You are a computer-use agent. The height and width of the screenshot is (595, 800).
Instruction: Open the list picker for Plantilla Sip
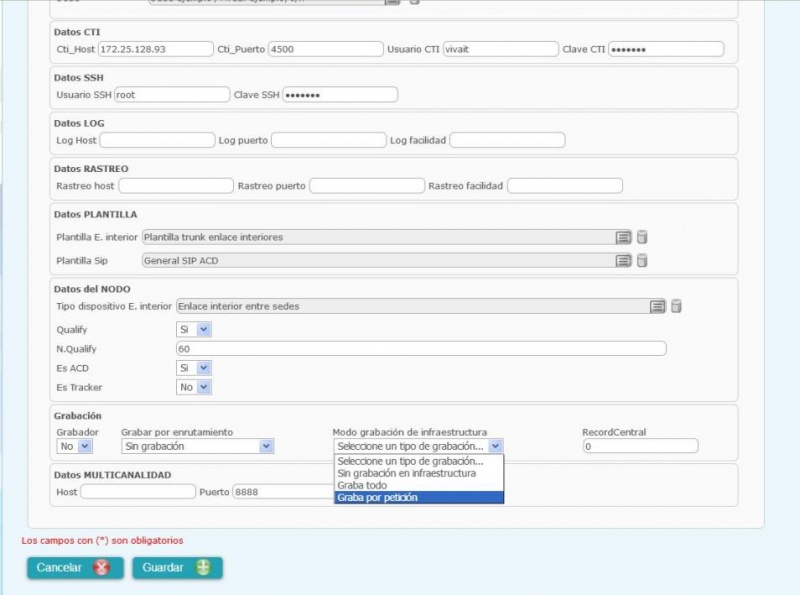point(623,261)
